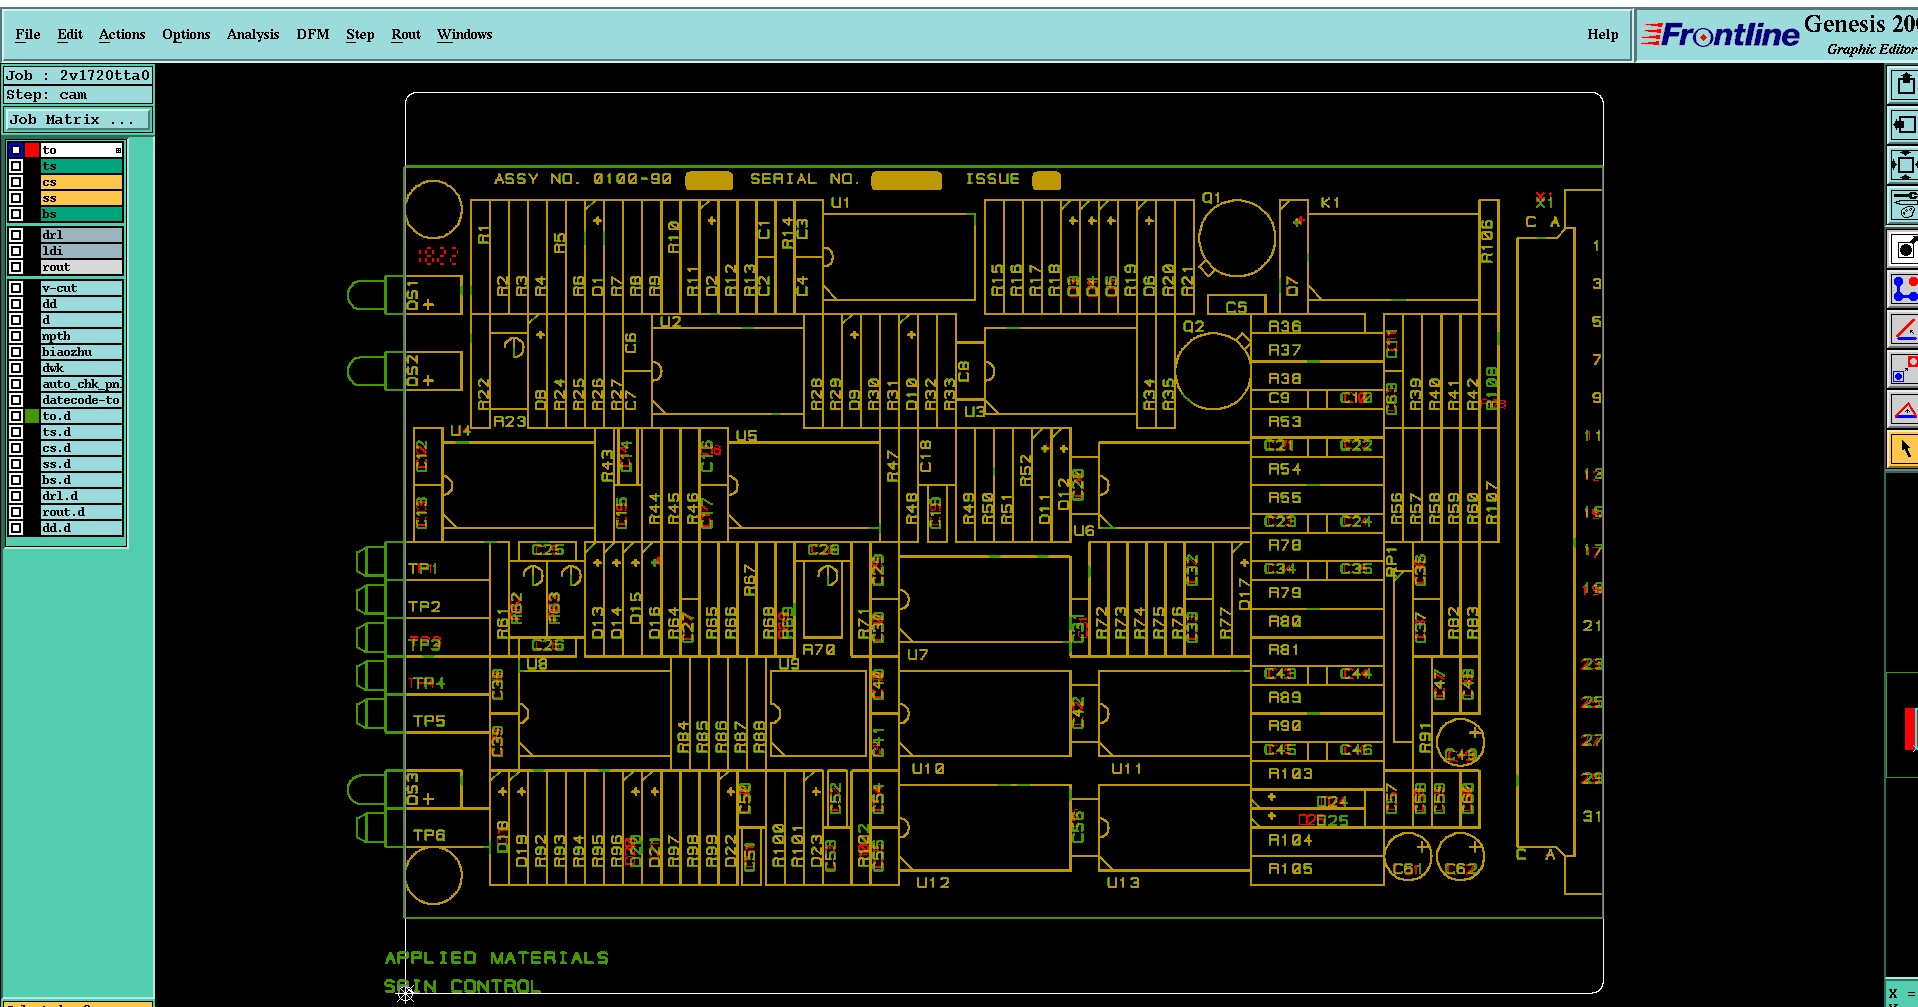Open the Edit menu
This screenshot has width=1918, height=1007.
[70, 34]
